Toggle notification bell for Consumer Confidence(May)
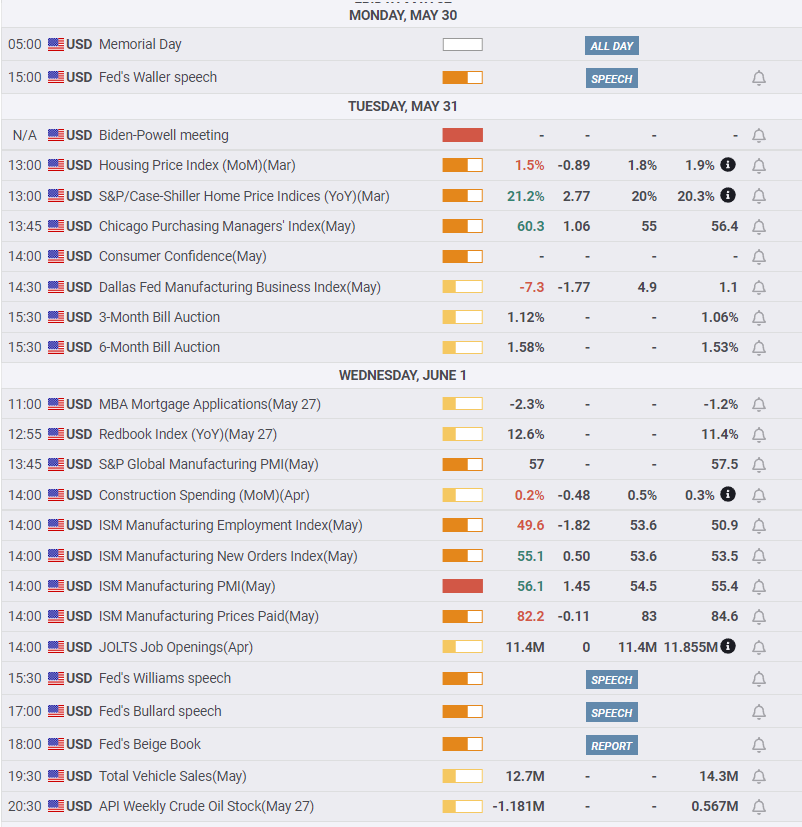 (x=759, y=257)
